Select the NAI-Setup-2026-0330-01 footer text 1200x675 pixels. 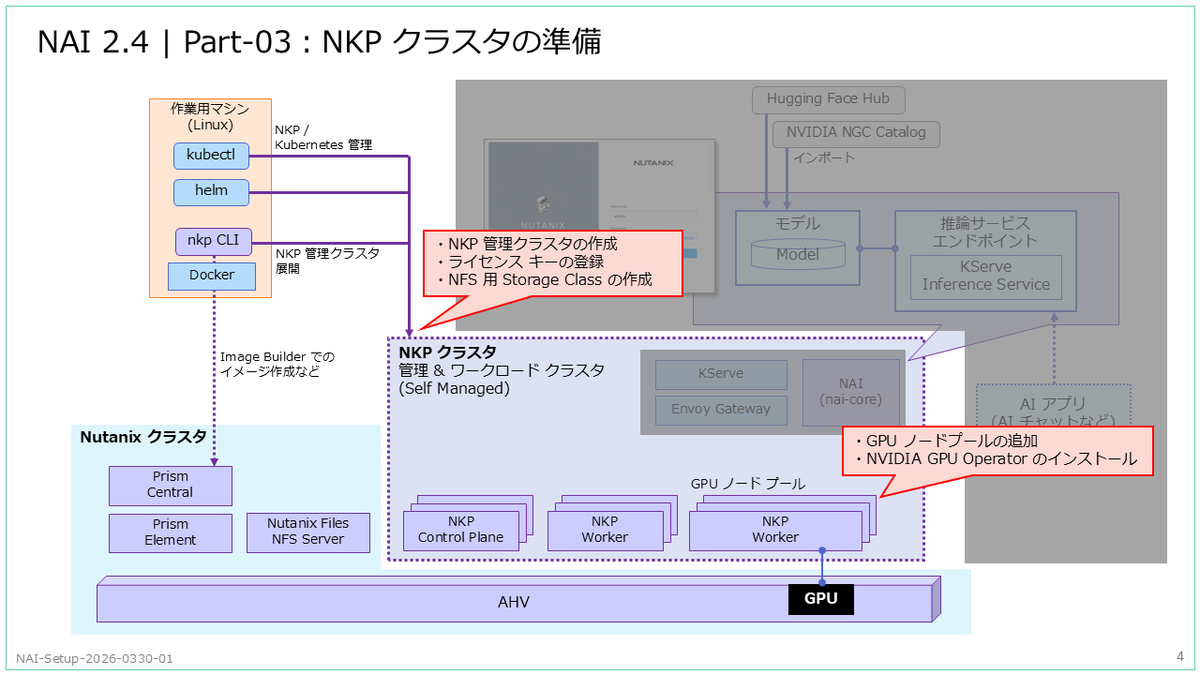[x=95, y=659]
